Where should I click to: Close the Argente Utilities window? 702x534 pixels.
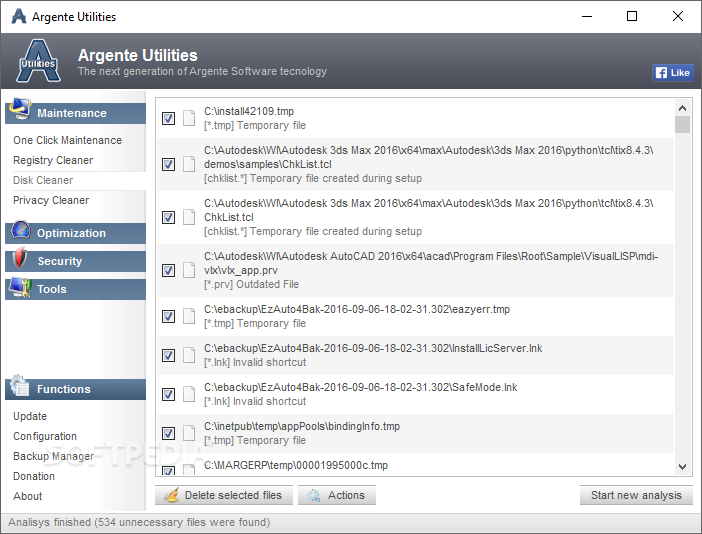678,17
